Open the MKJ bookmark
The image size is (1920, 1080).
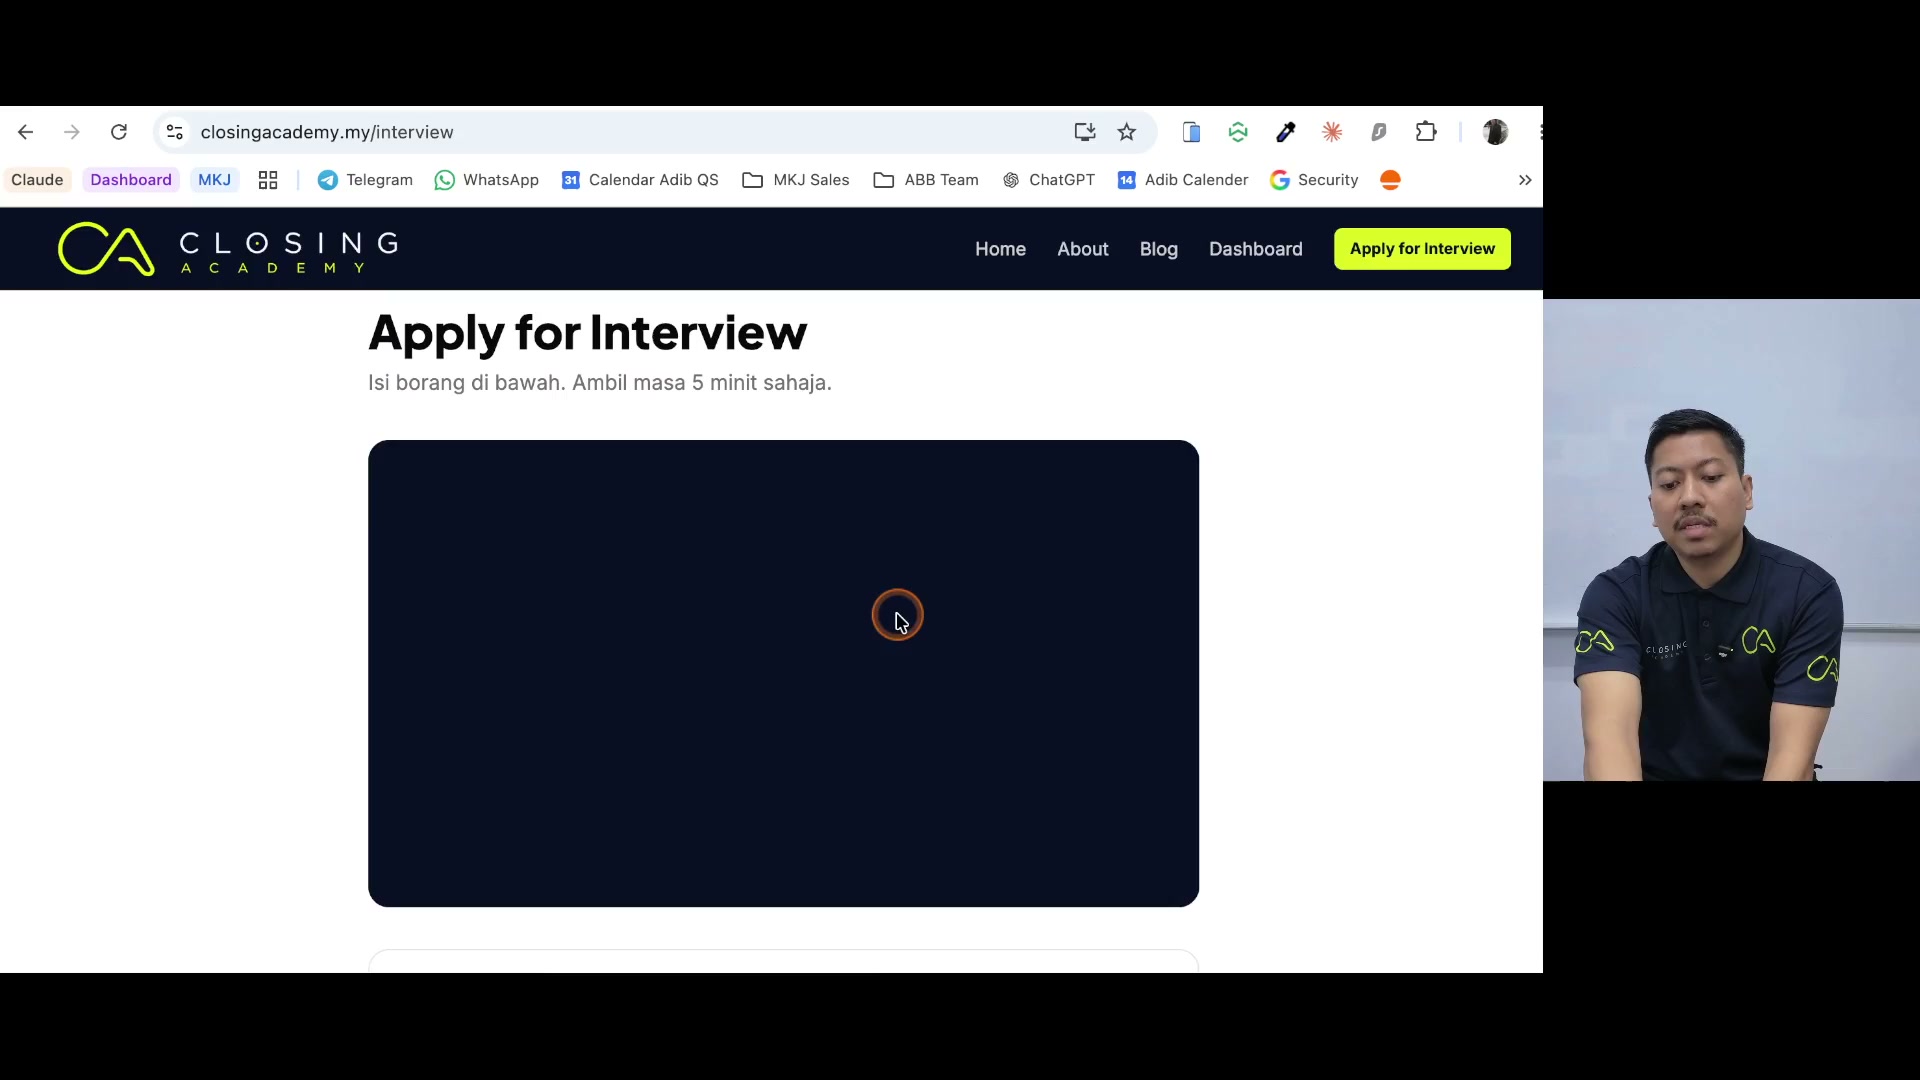(214, 180)
